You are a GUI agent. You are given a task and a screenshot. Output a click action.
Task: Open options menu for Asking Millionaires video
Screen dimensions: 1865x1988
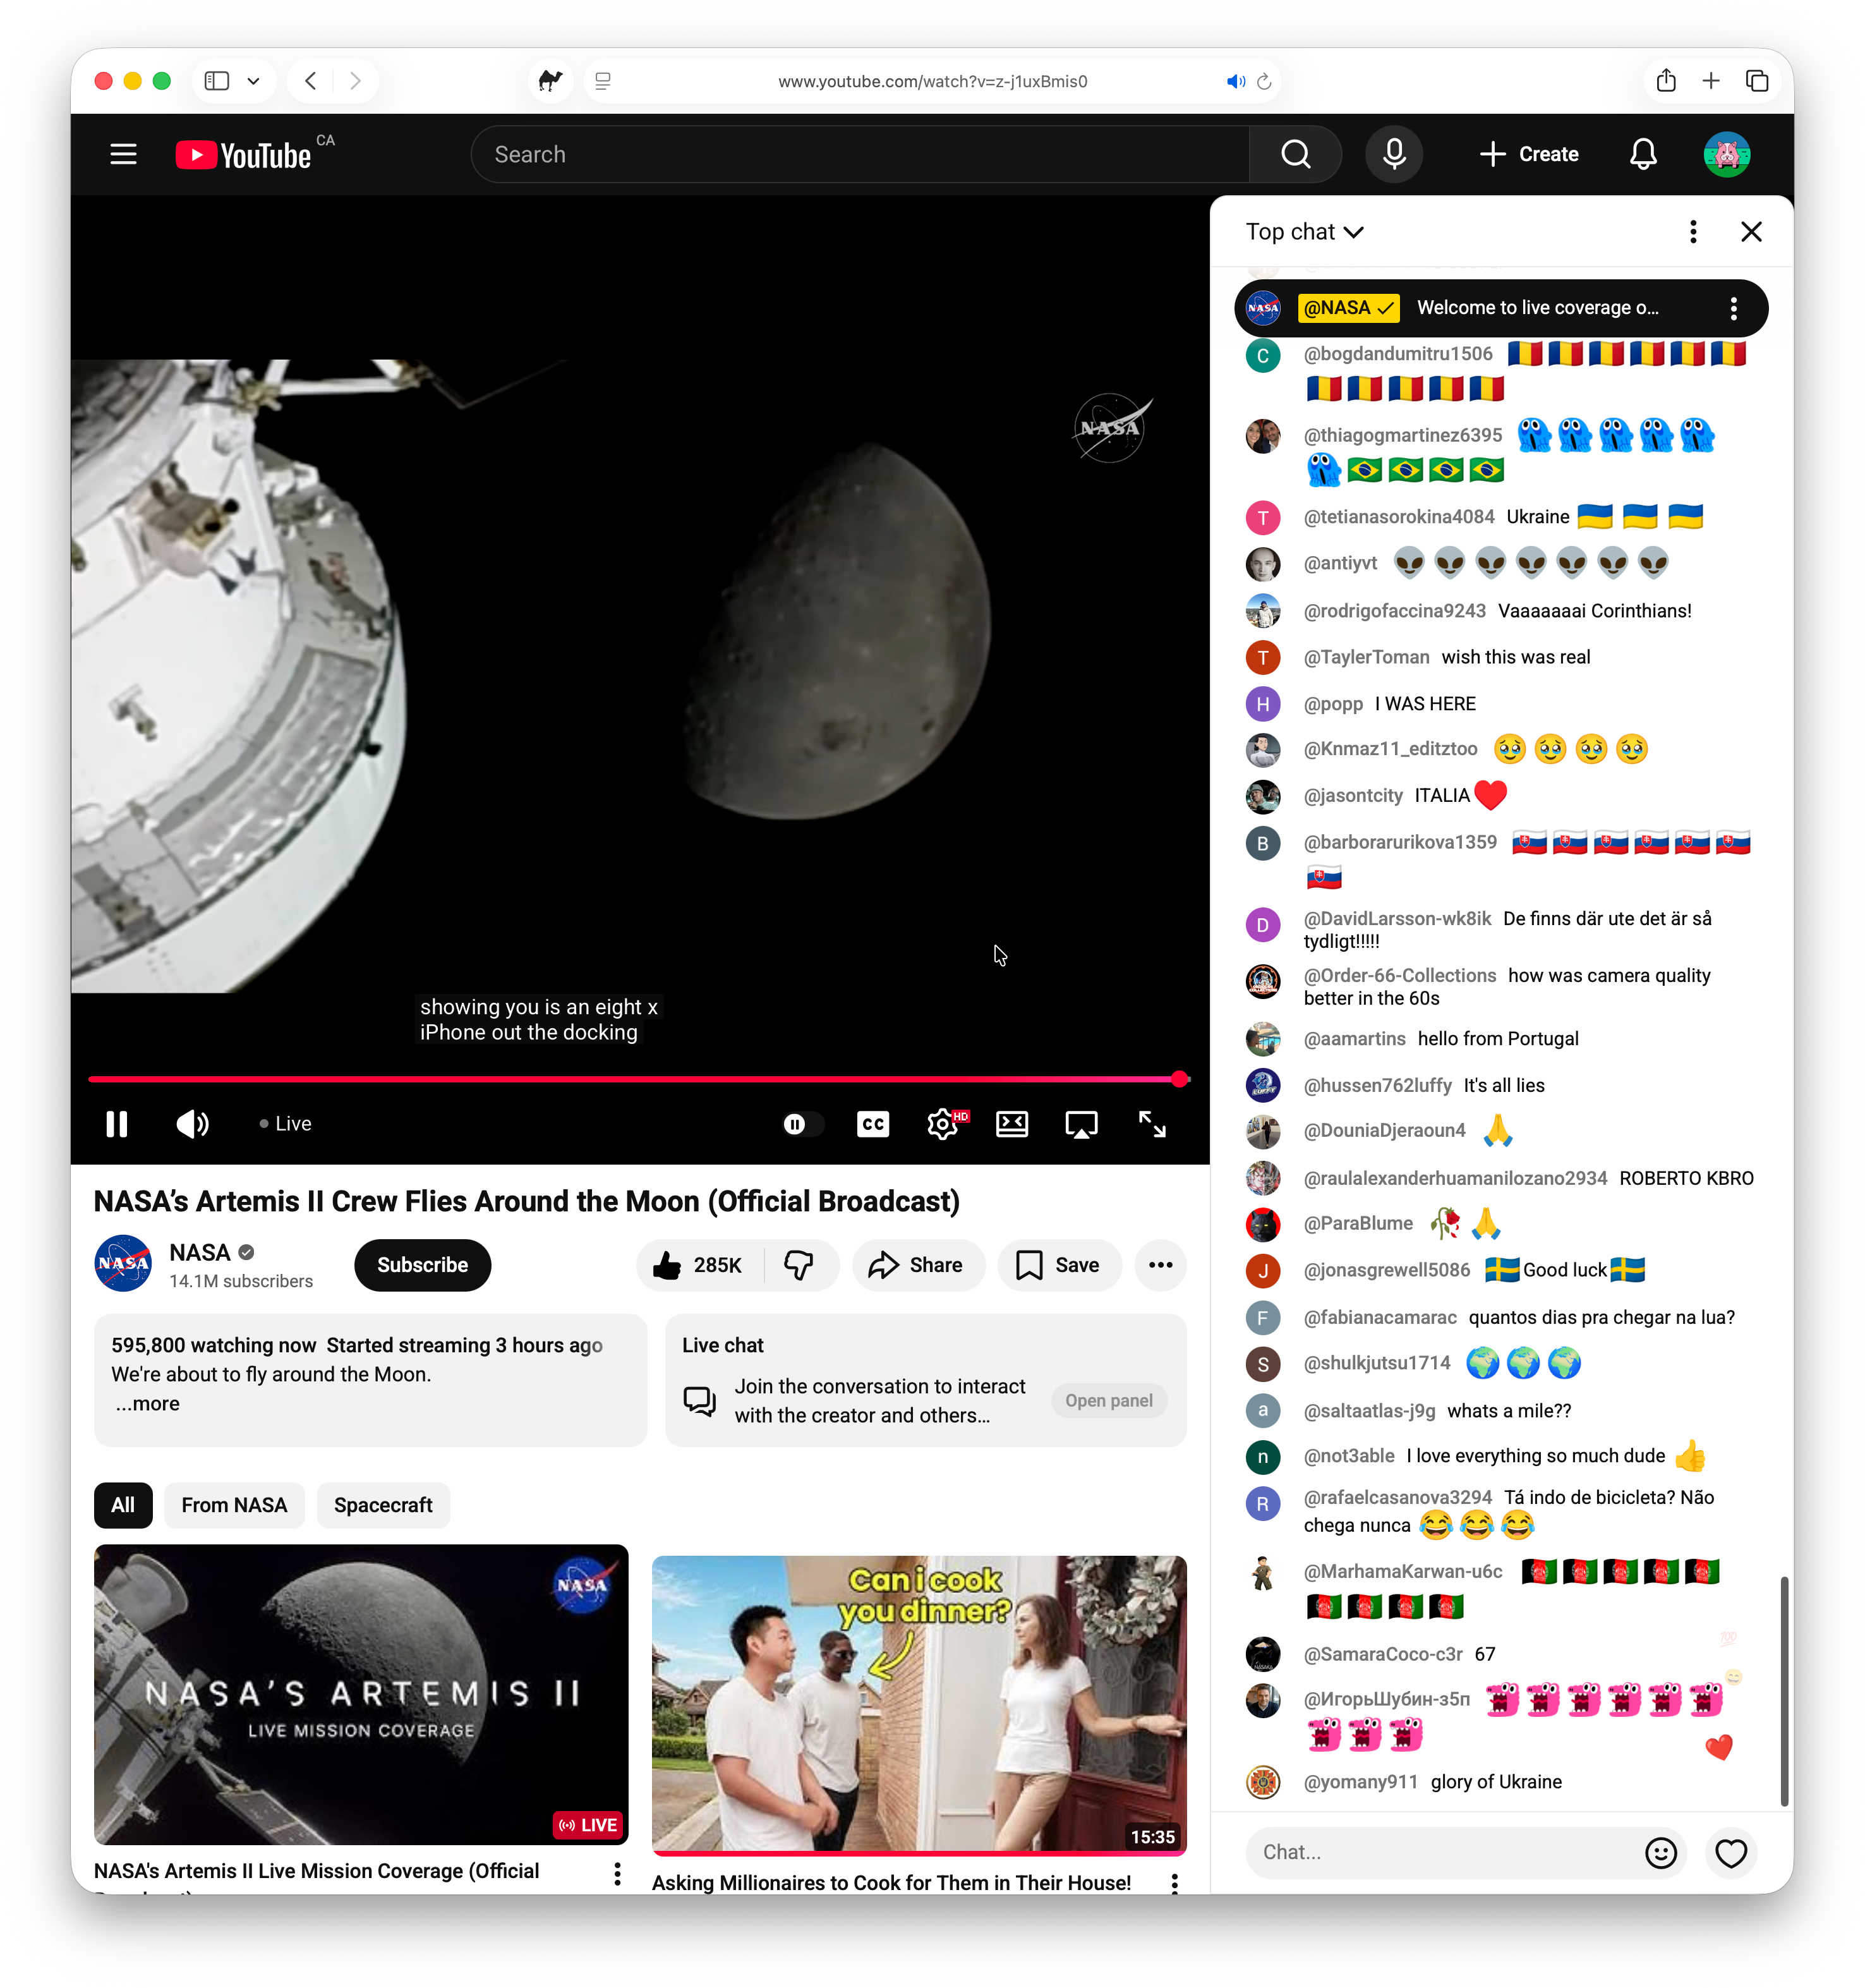coord(1175,1884)
